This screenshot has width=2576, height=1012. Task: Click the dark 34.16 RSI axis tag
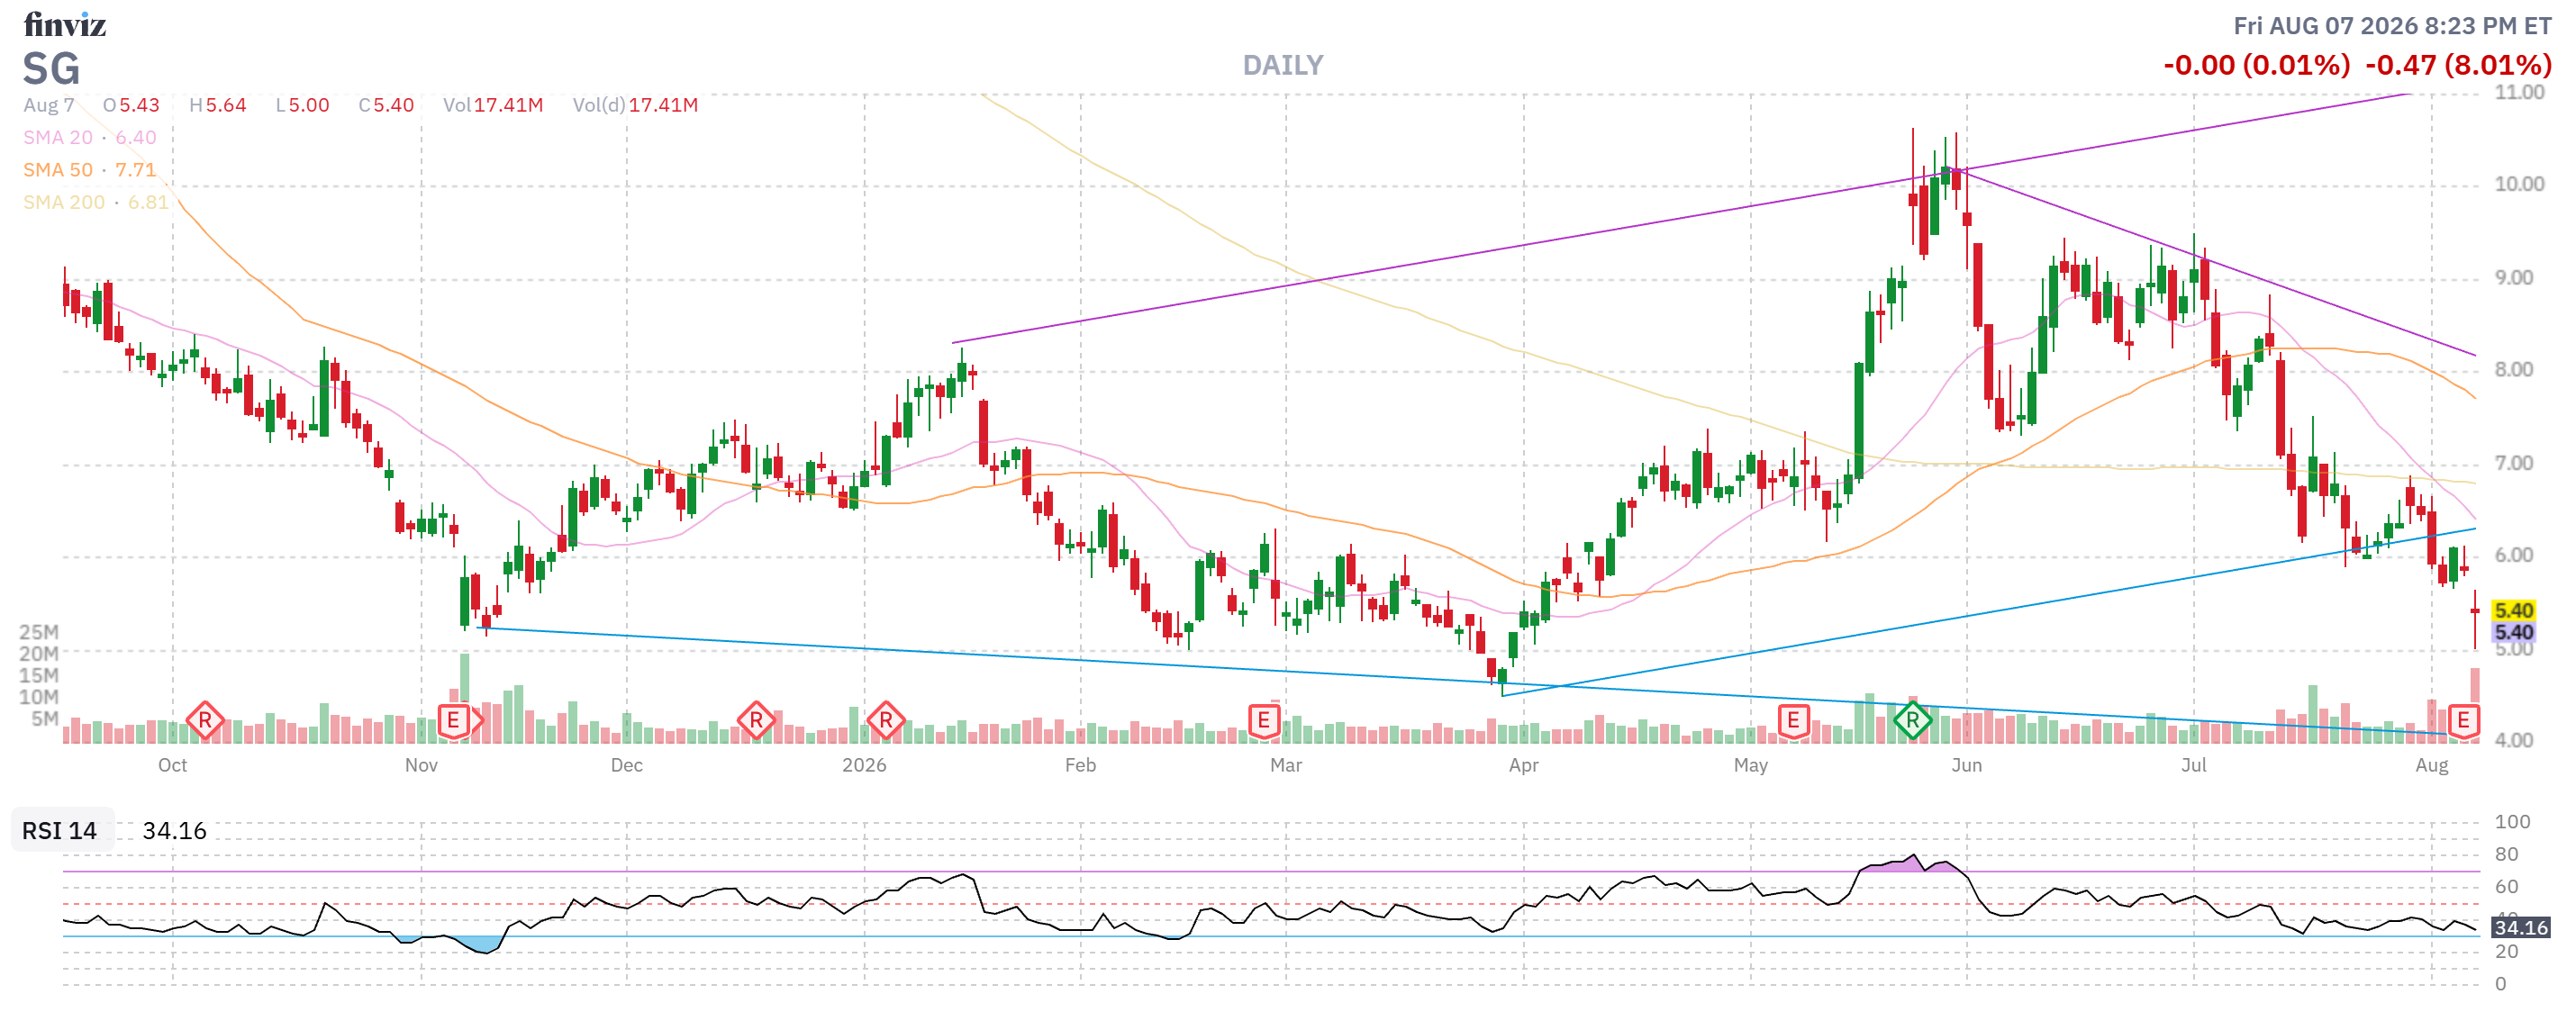tap(2521, 928)
